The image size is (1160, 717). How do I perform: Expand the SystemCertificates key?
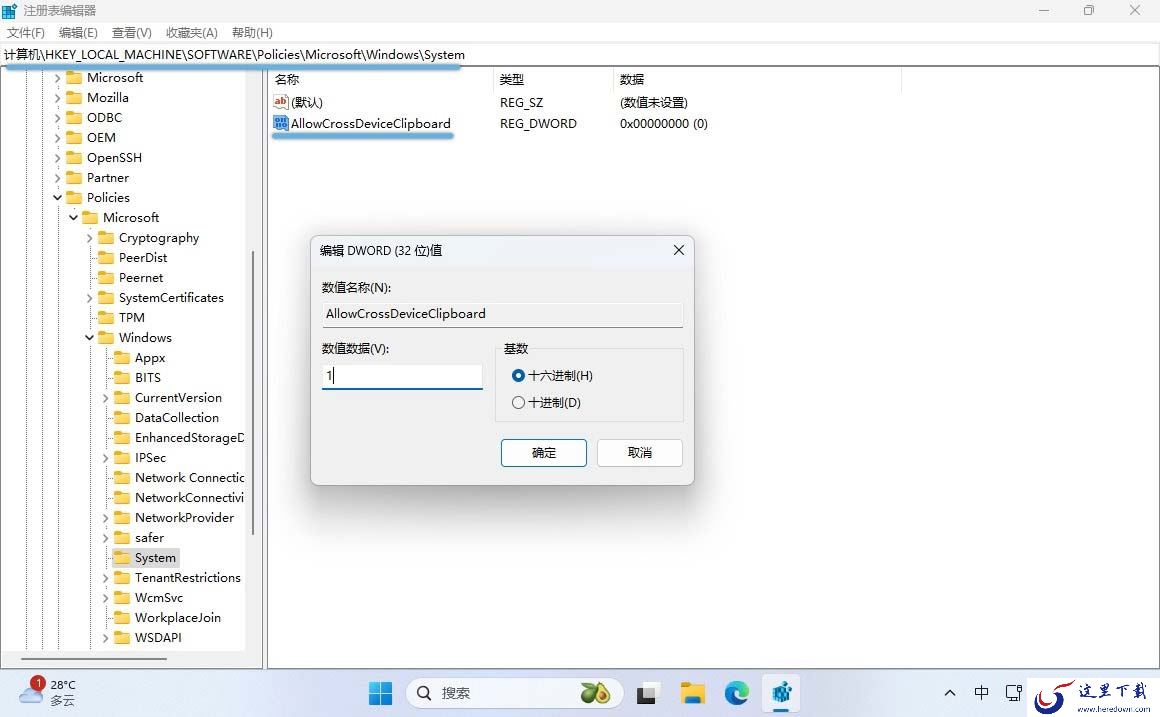click(x=90, y=297)
